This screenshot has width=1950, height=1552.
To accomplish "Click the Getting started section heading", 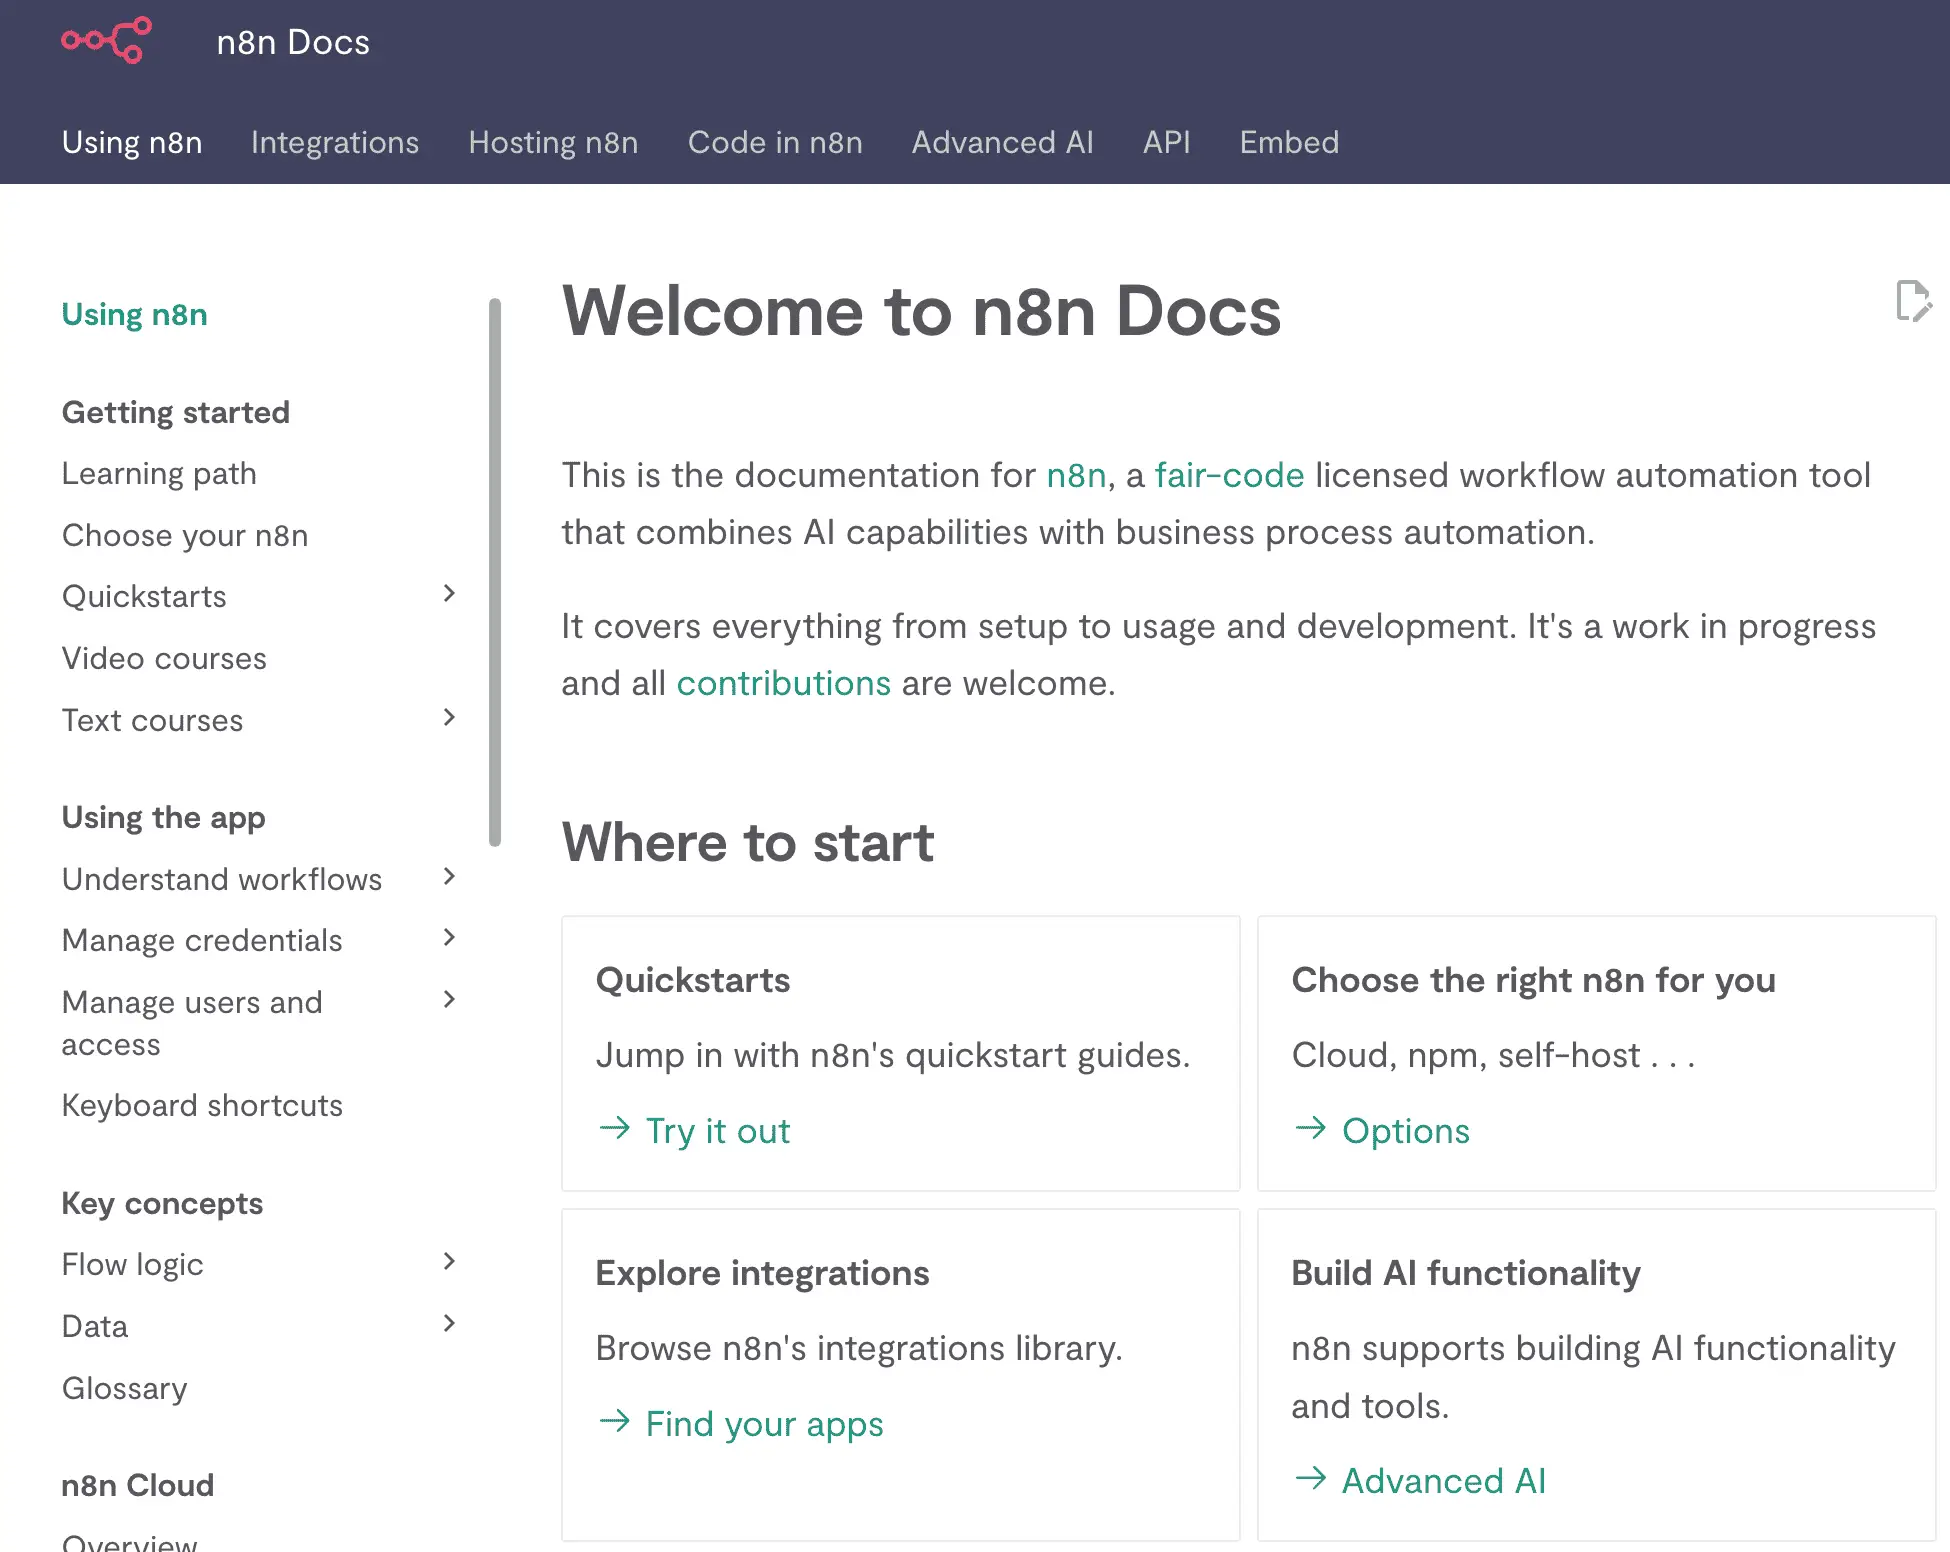I will coord(175,412).
